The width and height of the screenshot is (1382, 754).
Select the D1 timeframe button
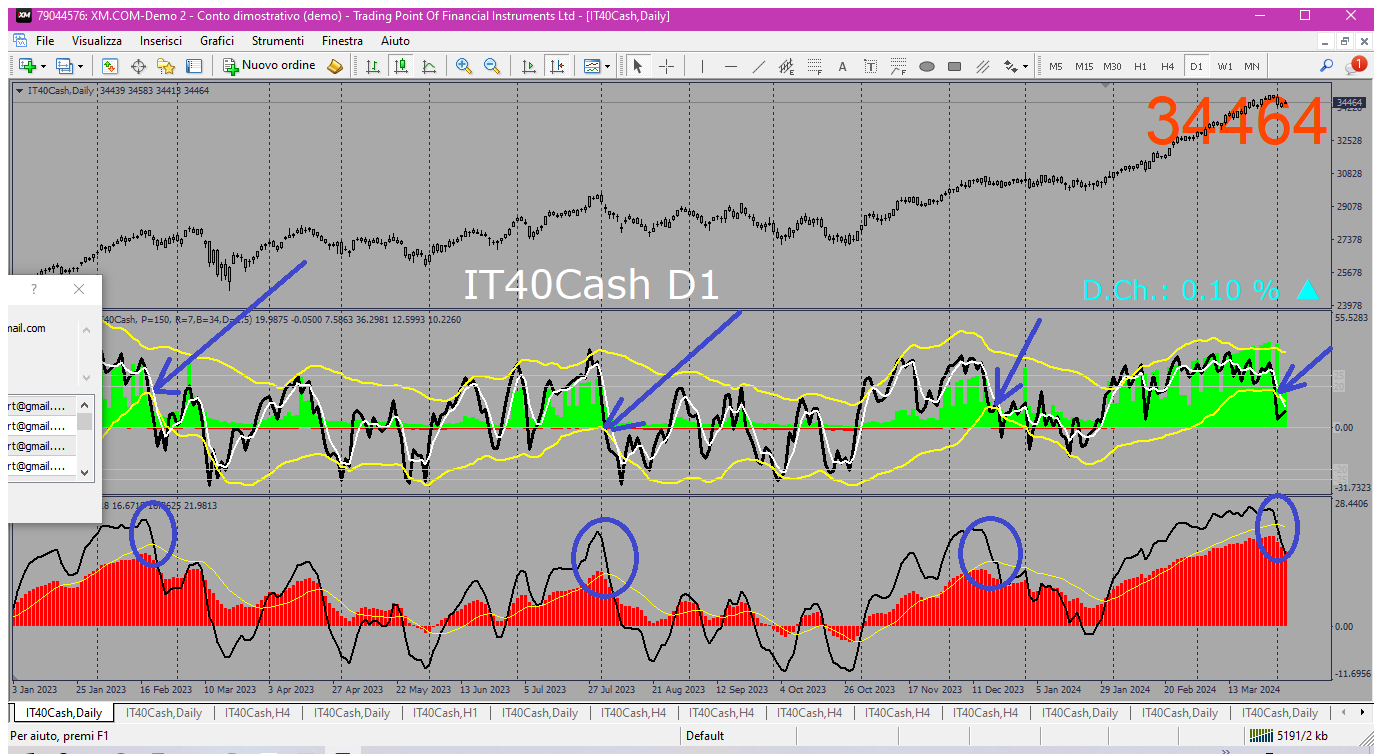pyautogui.click(x=1196, y=66)
